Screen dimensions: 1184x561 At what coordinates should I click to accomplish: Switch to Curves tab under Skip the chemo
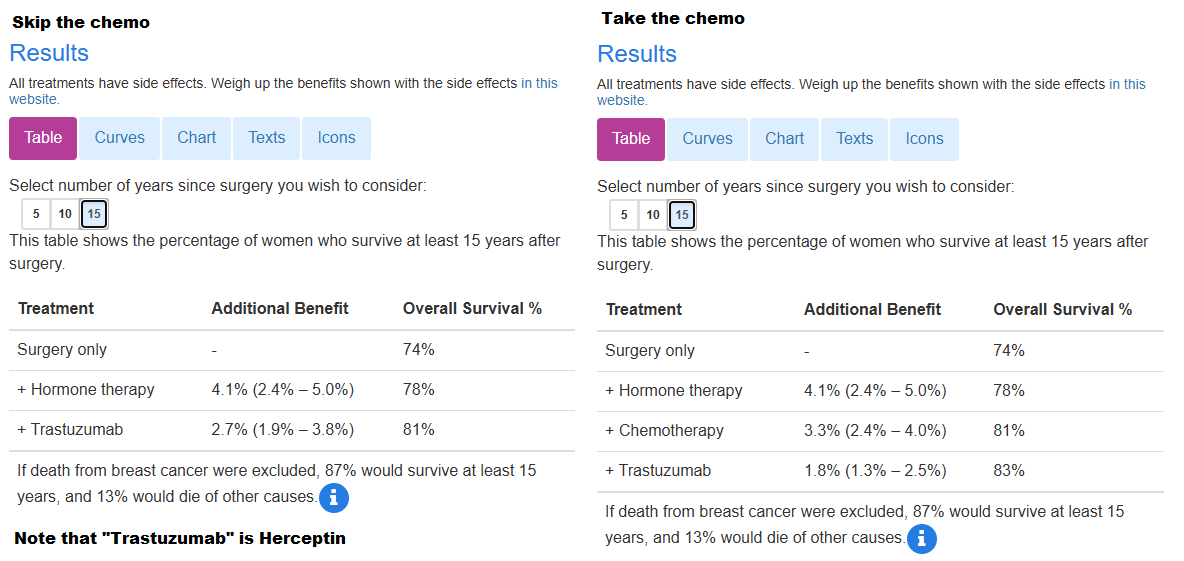pyautogui.click(x=120, y=138)
